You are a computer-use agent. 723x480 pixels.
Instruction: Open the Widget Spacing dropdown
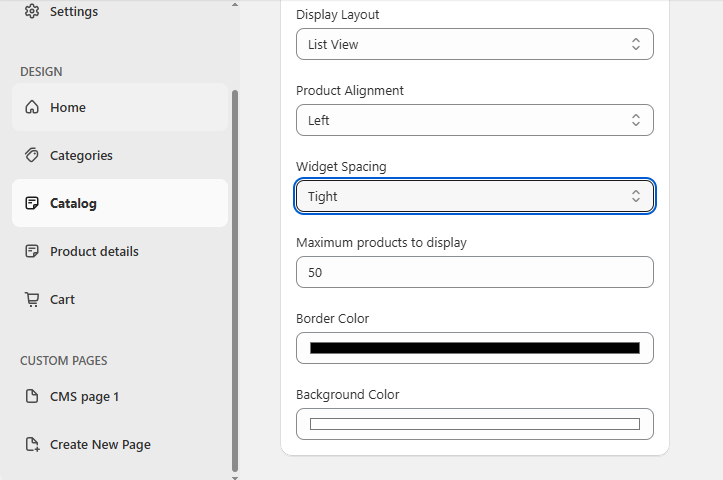point(474,196)
